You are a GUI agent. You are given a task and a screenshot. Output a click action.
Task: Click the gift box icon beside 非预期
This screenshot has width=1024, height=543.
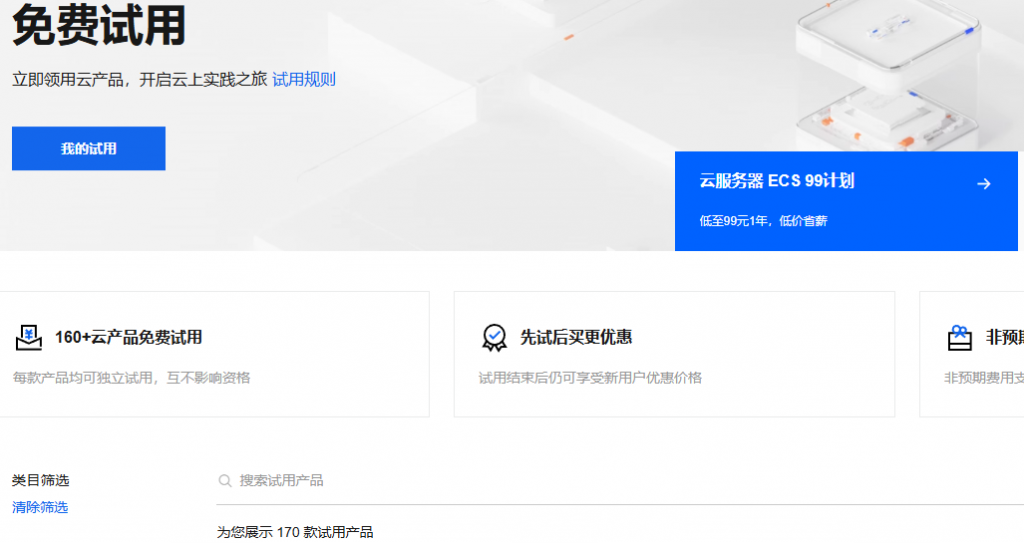tap(959, 338)
